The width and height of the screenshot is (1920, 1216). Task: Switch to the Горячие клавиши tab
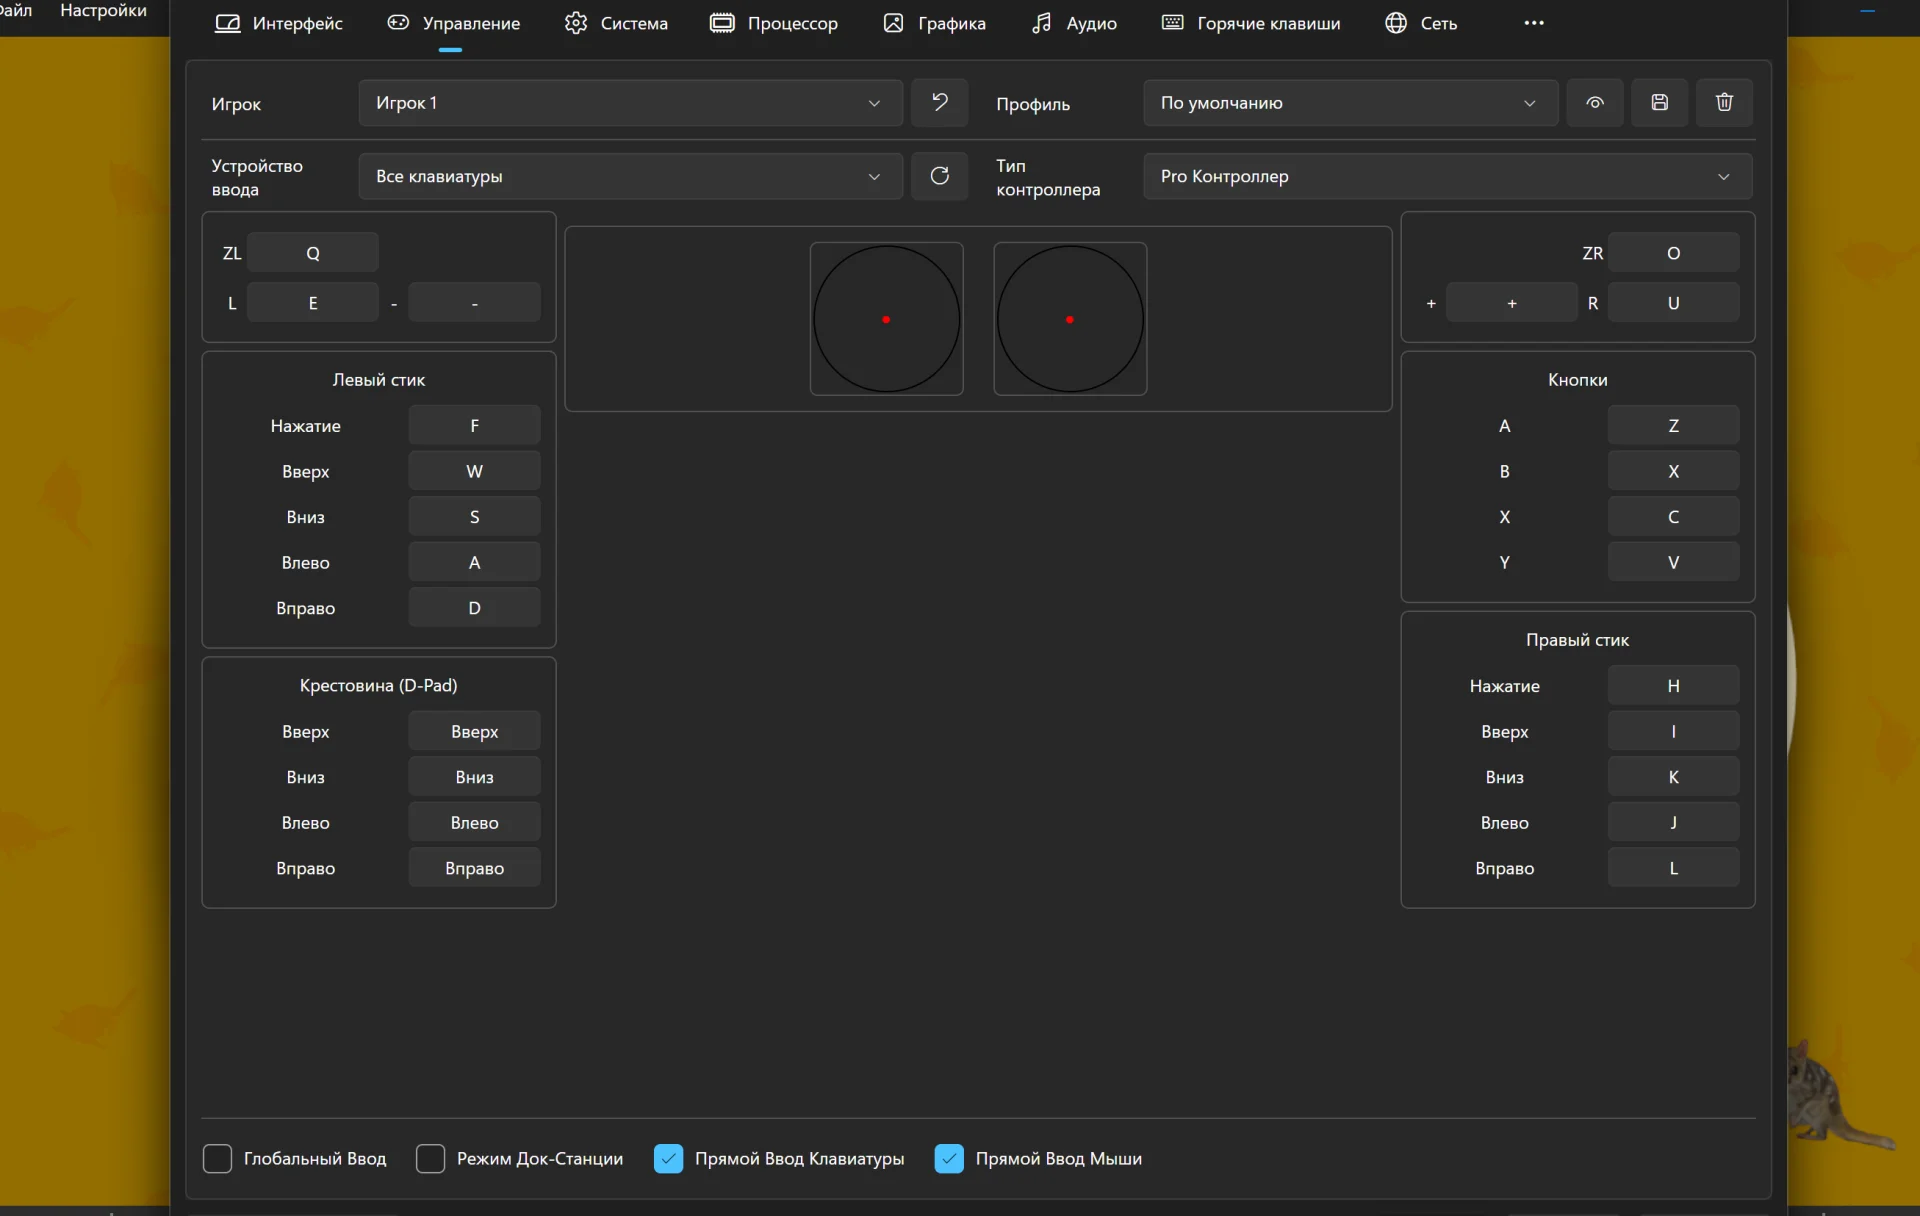coord(1251,23)
